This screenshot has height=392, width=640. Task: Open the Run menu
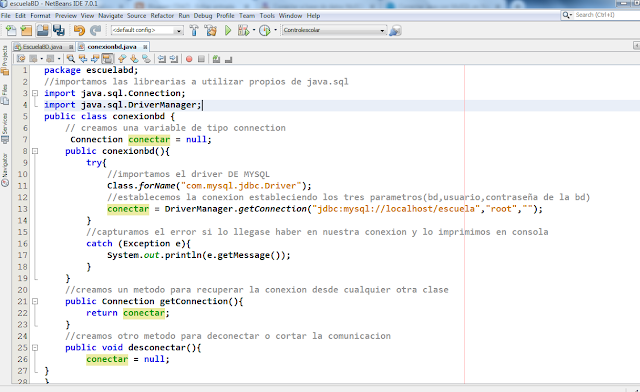coord(184,16)
